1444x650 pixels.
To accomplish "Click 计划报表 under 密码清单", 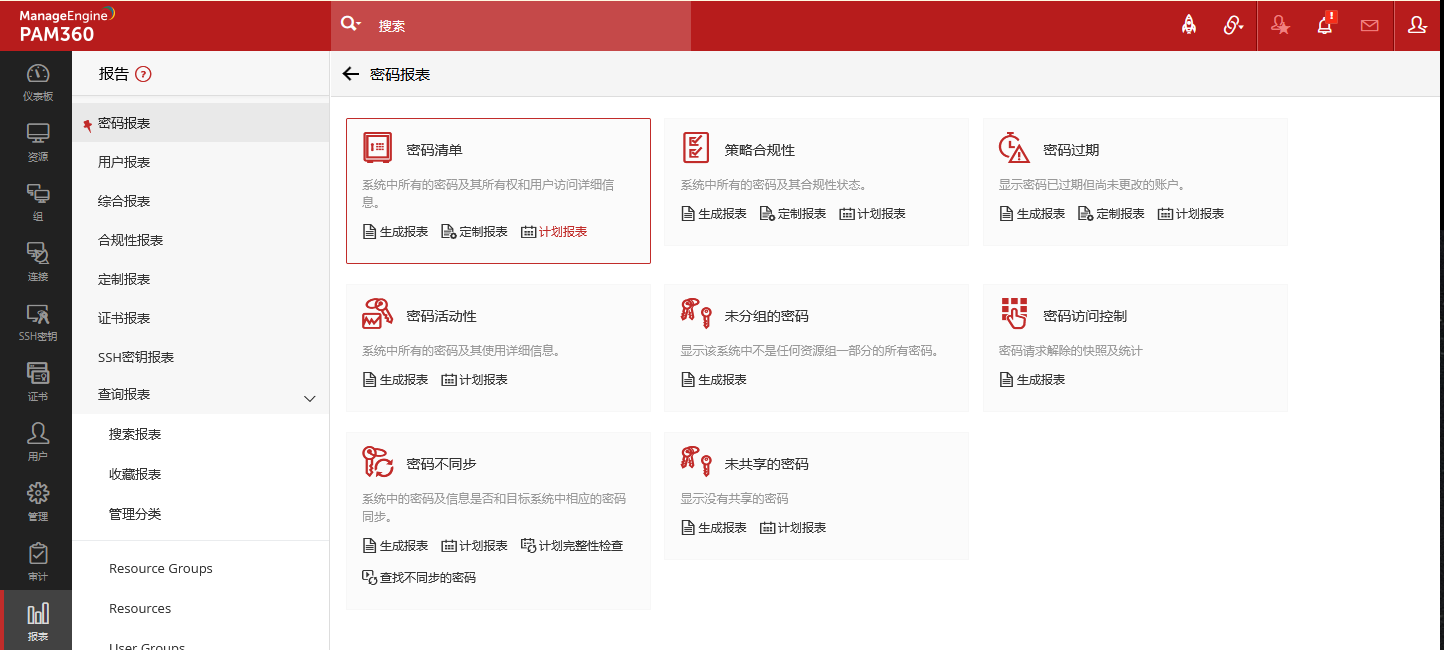I will pos(554,231).
